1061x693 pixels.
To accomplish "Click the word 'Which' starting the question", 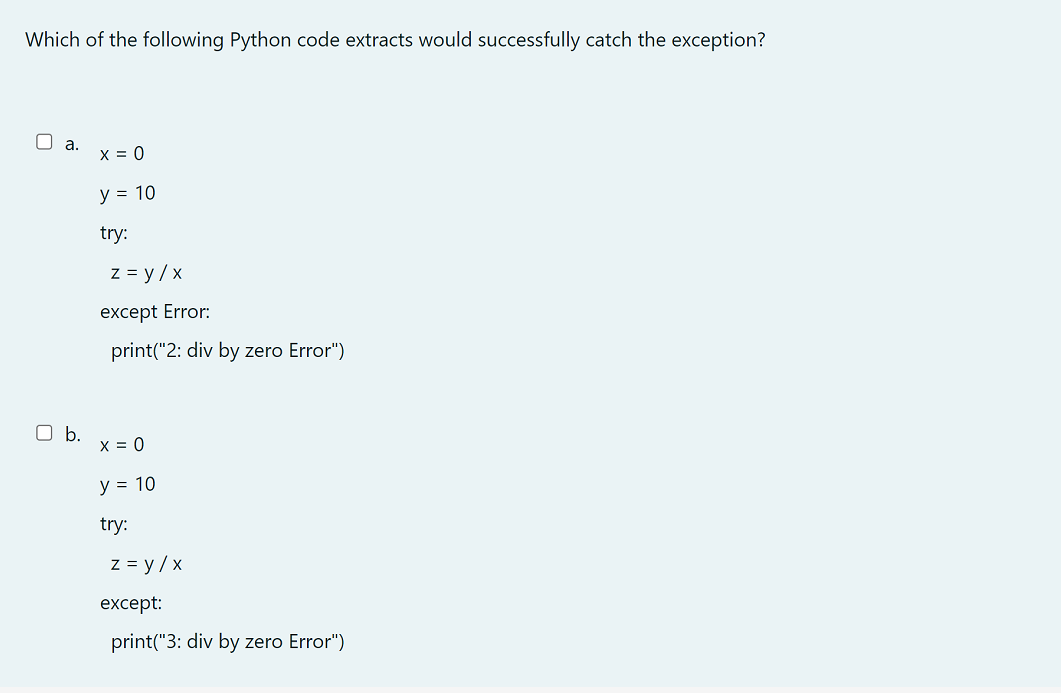I will click(52, 40).
